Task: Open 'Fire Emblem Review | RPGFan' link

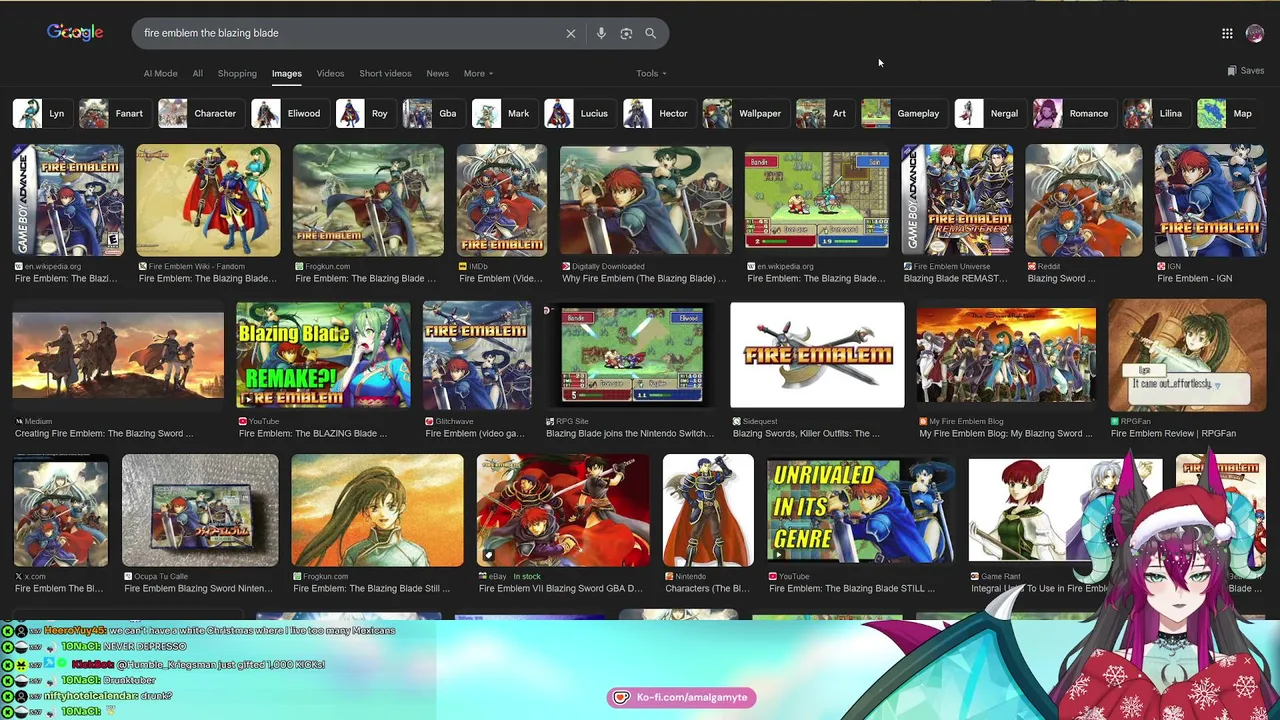Action: coord(1173,433)
